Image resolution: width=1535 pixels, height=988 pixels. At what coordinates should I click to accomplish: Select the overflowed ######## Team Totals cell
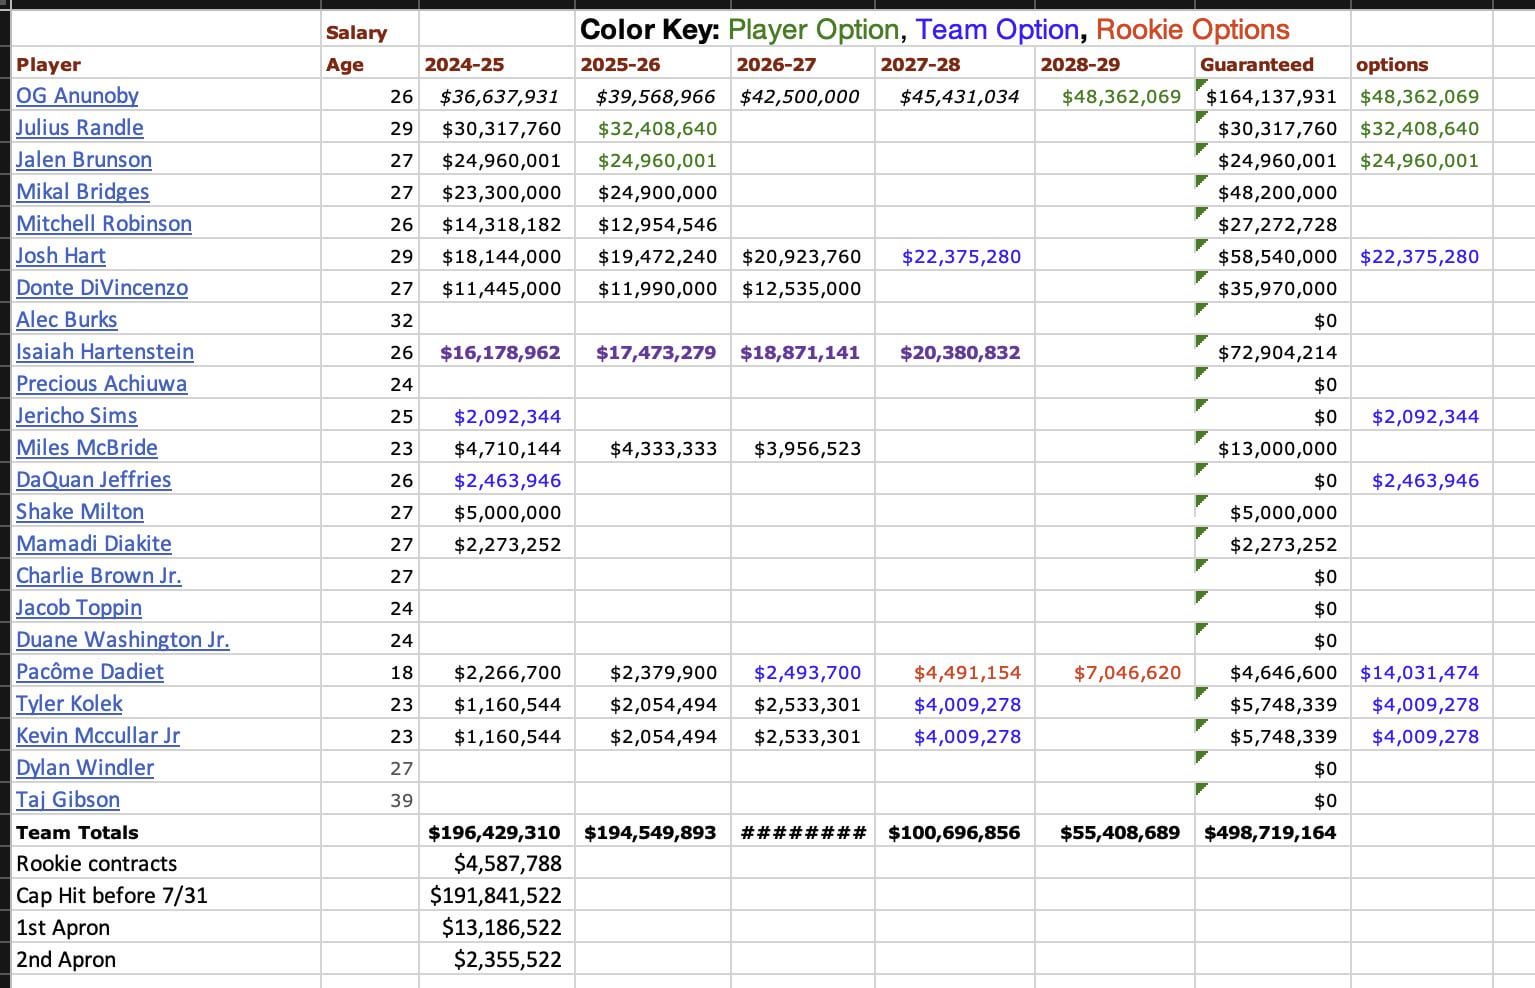tap(803, 832)
